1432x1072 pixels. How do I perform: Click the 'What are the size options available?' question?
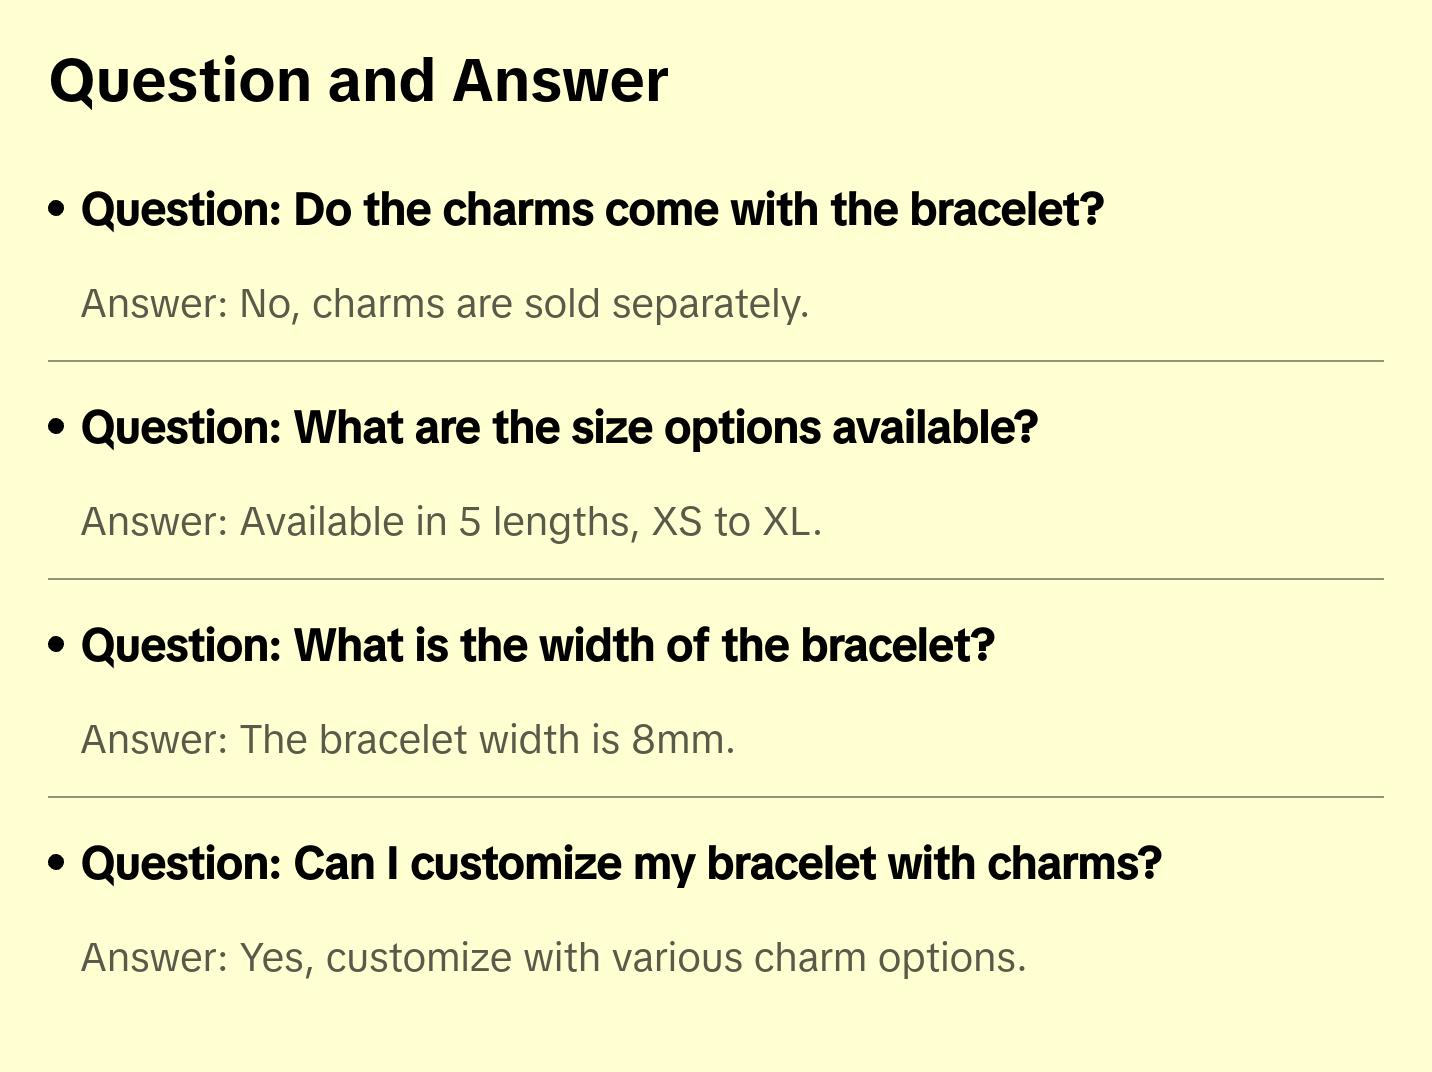point(559,428)
